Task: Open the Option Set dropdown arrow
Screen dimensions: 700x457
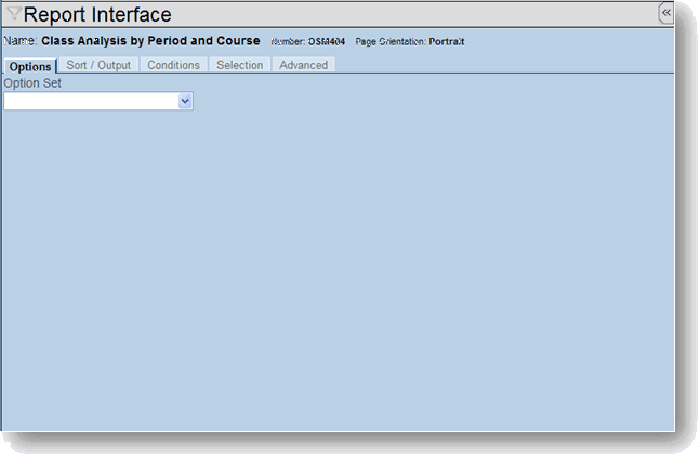Action: tap(185, 101)
